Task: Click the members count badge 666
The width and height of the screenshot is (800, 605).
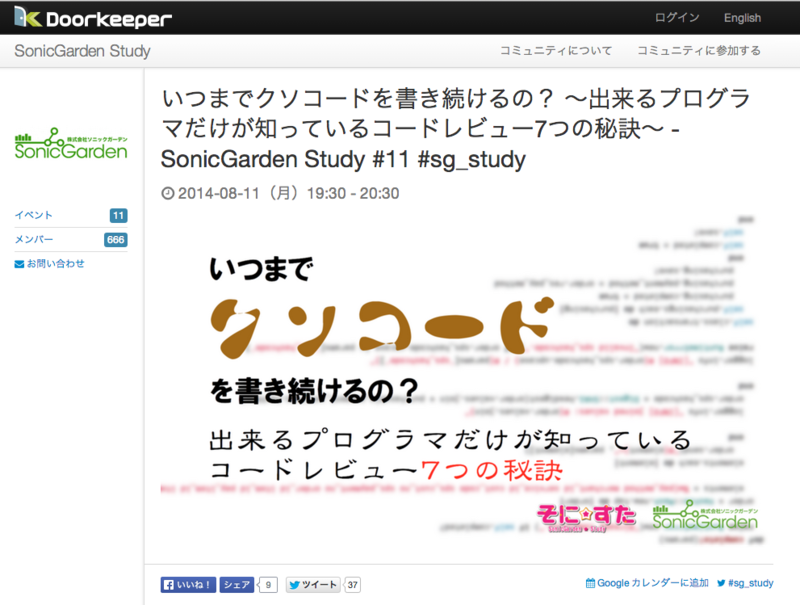Action: (x=116, y=239)
